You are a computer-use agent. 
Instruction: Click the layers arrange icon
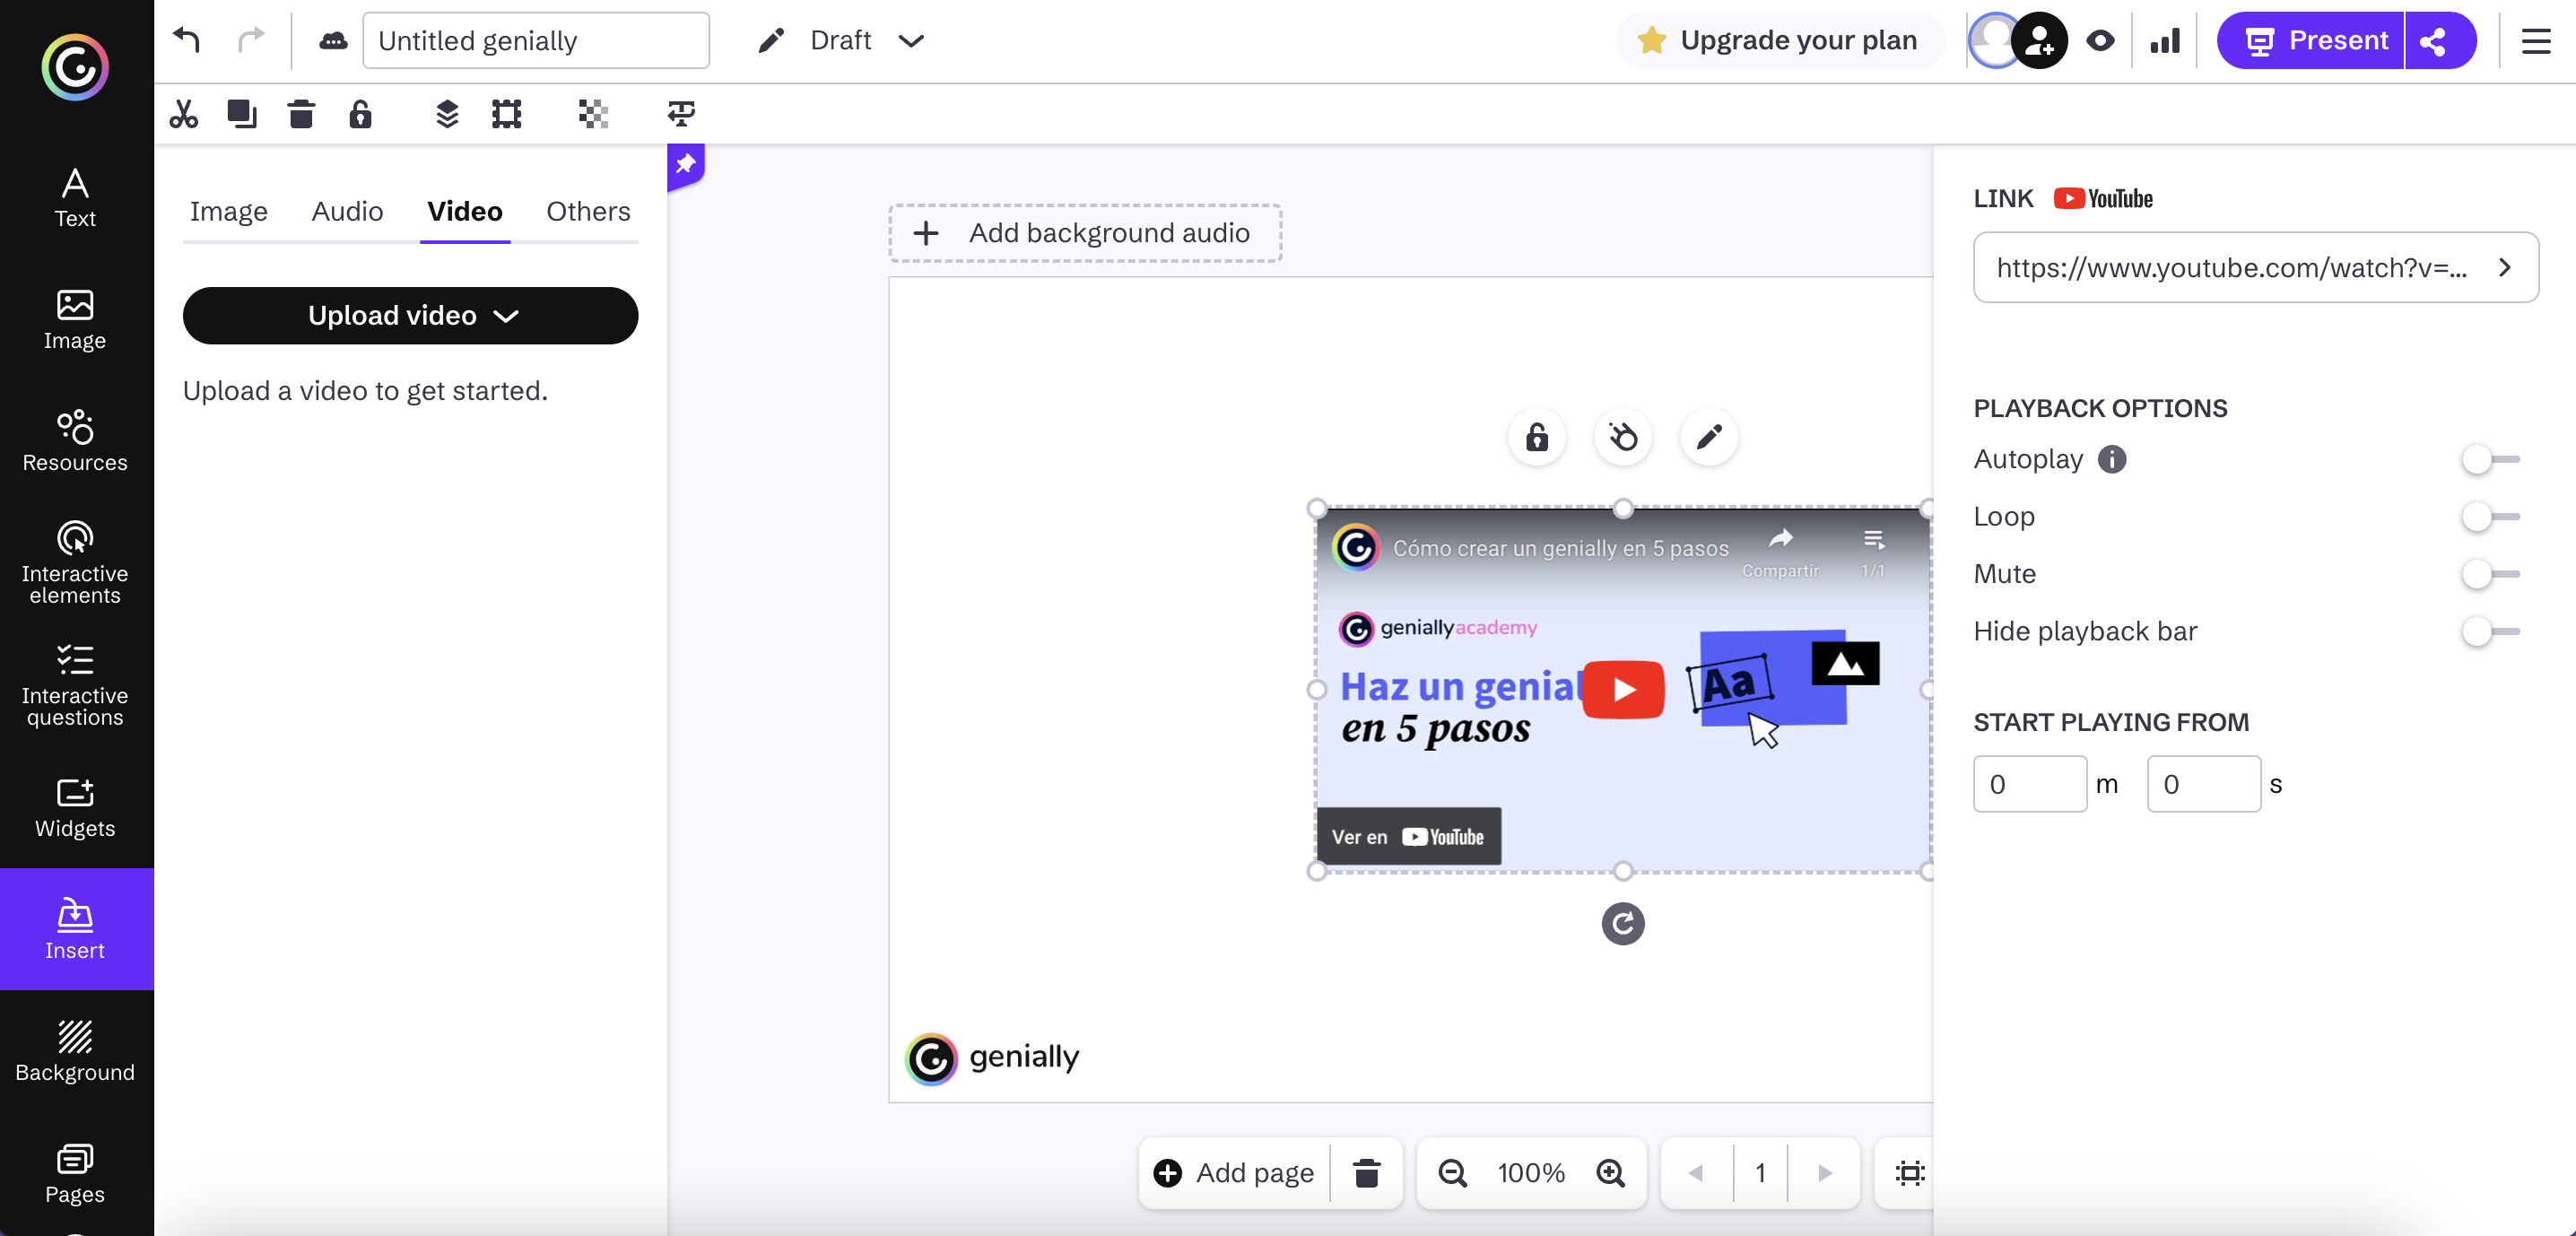[x=447, y=114]
